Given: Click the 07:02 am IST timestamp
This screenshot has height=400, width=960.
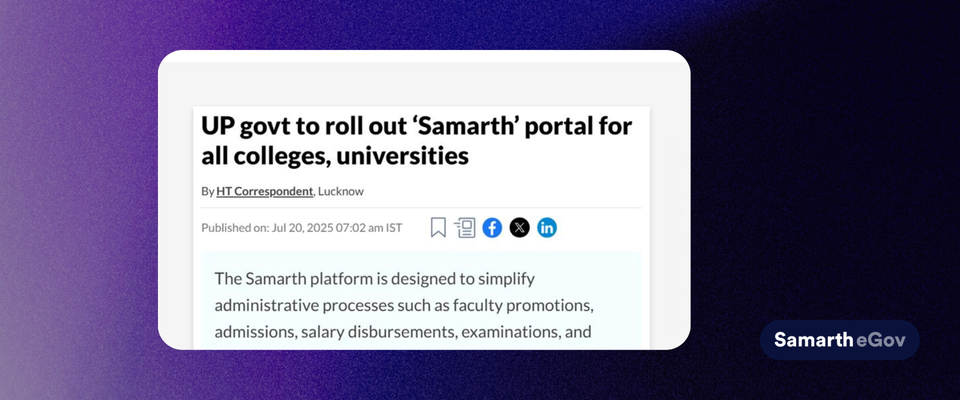Looking at the screenshot, I should pyautogui.click(x=371, y=228).
